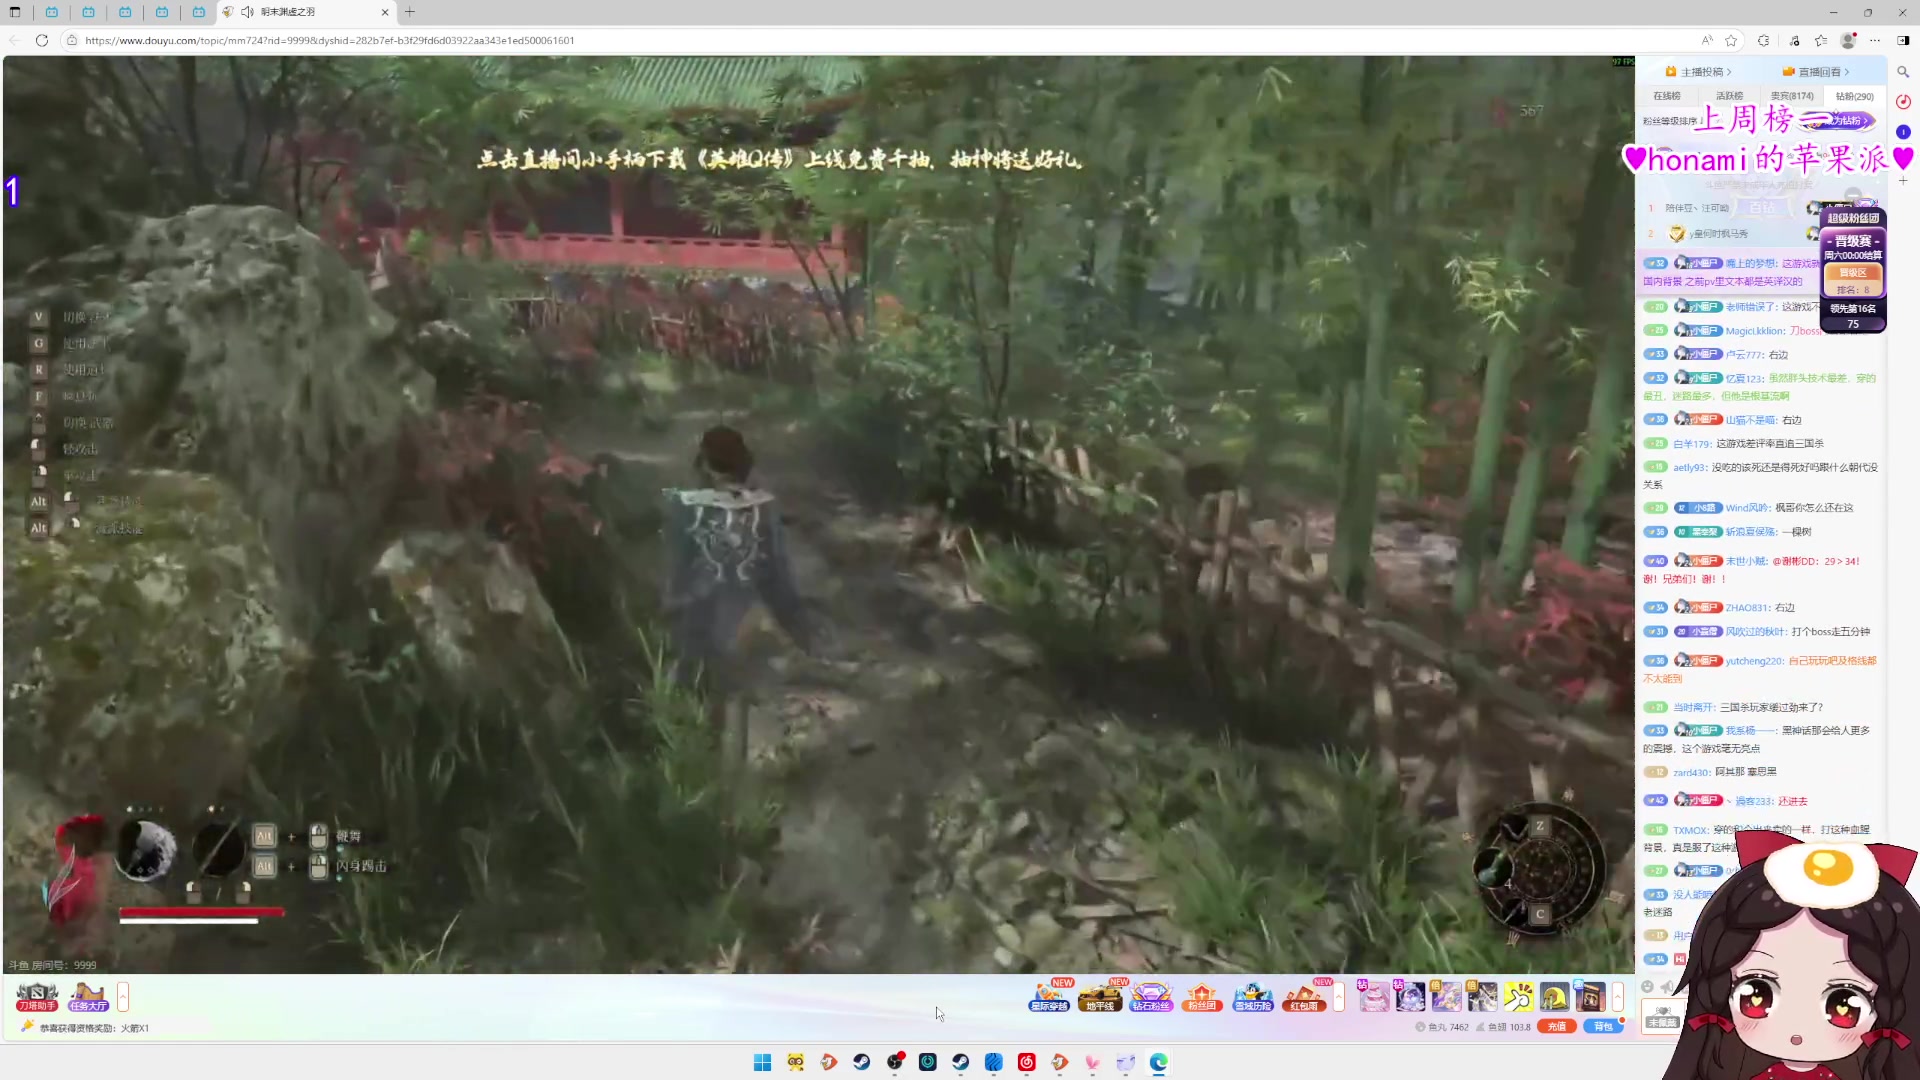Open the 背包 backpack button
Image resolution: width=1920 pixels, height=1080 pixels.
click(x=1603, y=1026)
